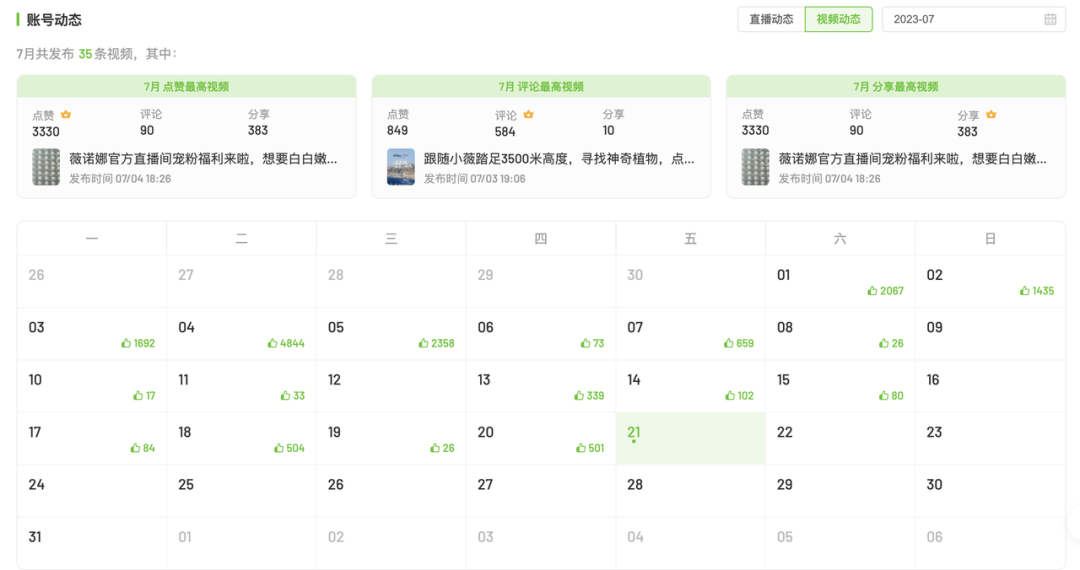Click thumbs-up icon on July 04

272,343
